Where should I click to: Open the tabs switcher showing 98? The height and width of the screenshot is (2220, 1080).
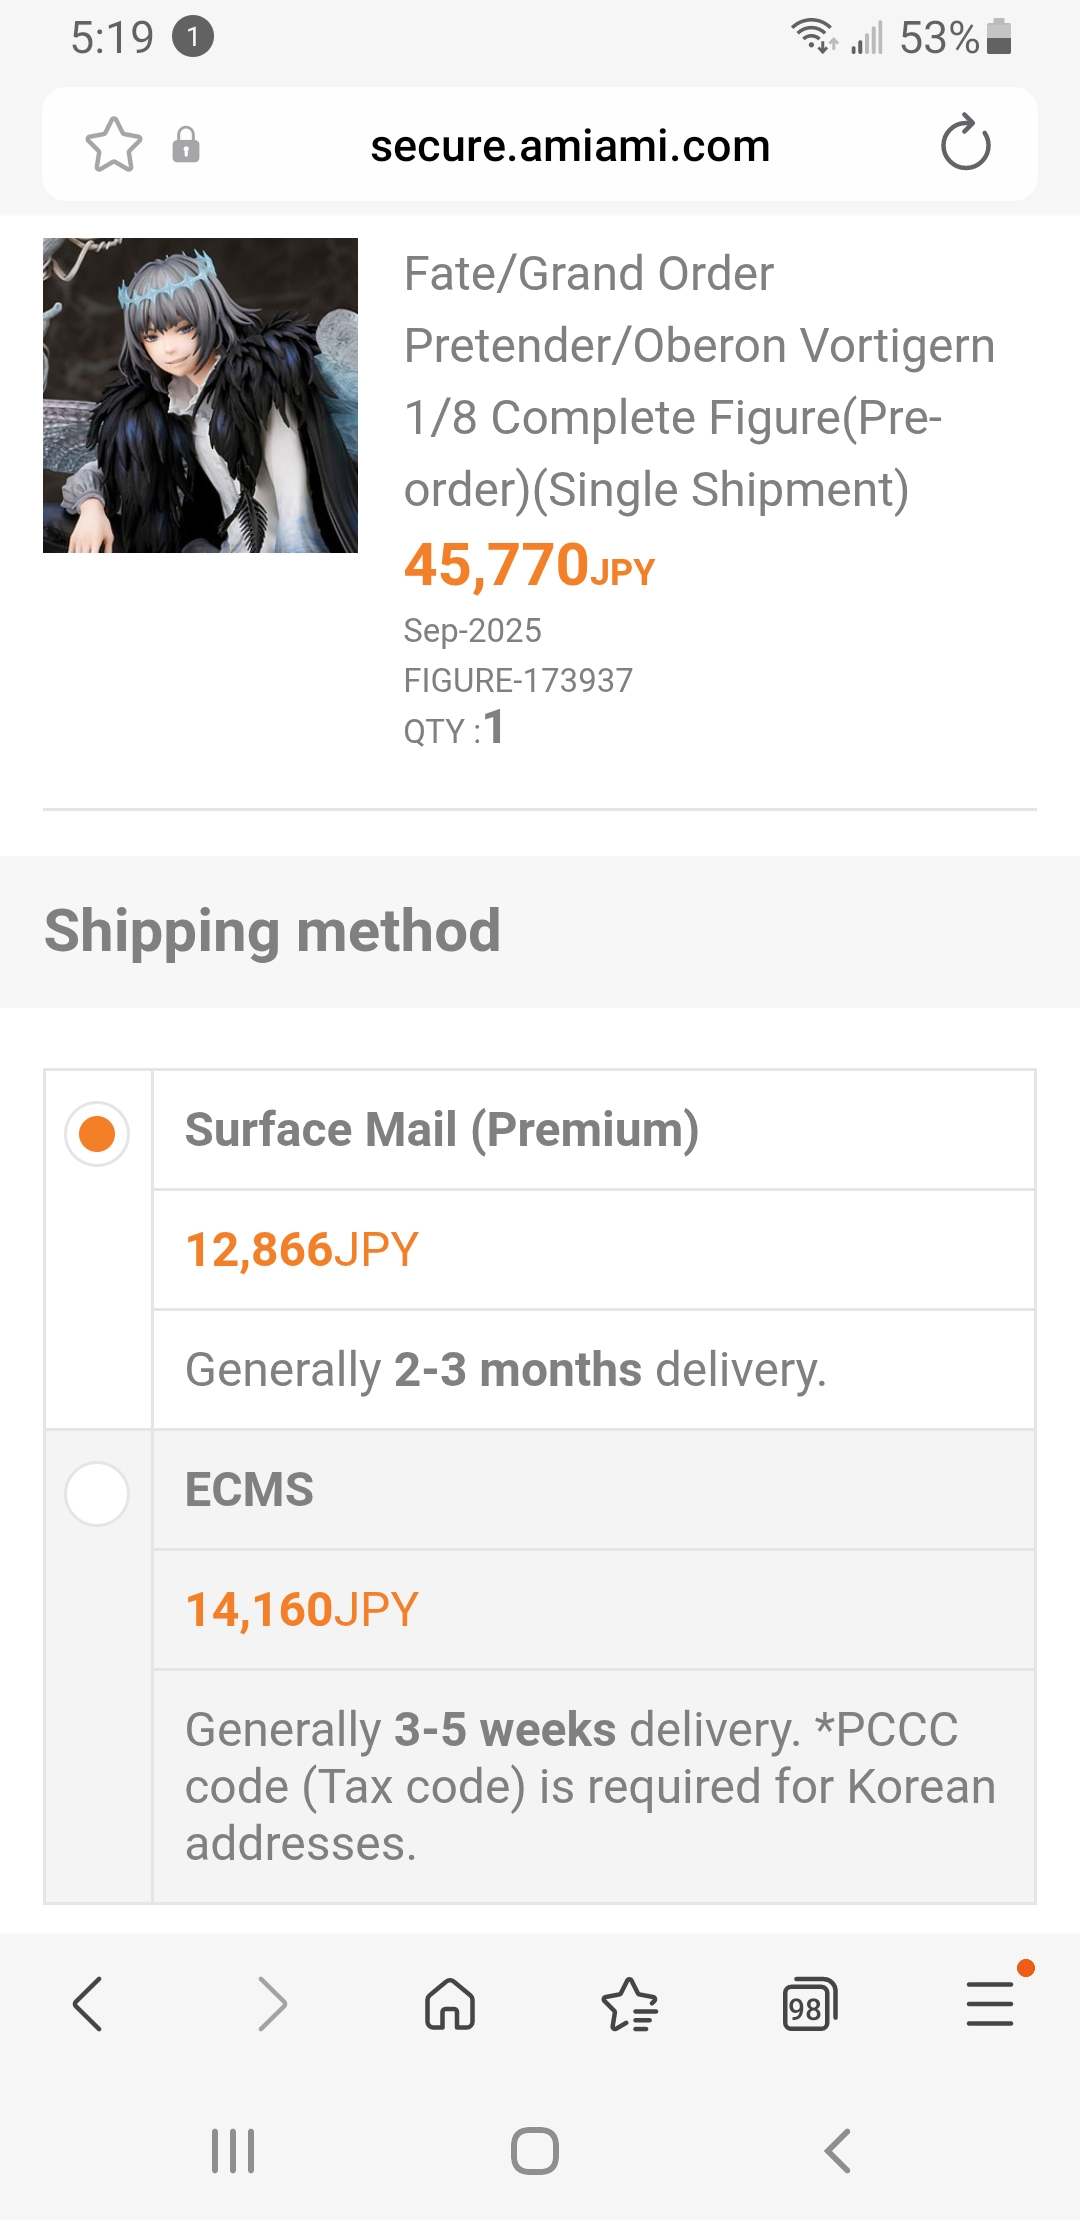[809, 2004]
